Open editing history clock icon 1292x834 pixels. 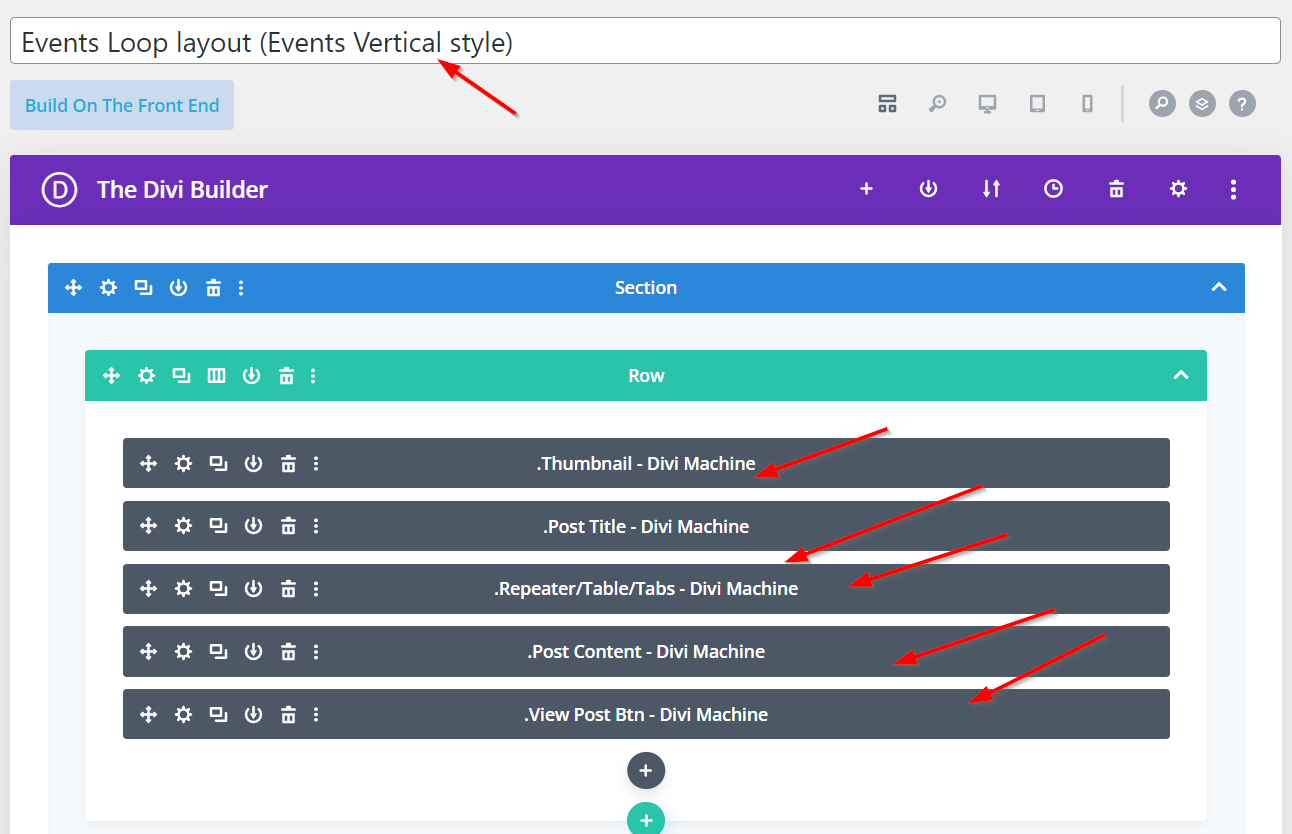[x=1053, y=189]
